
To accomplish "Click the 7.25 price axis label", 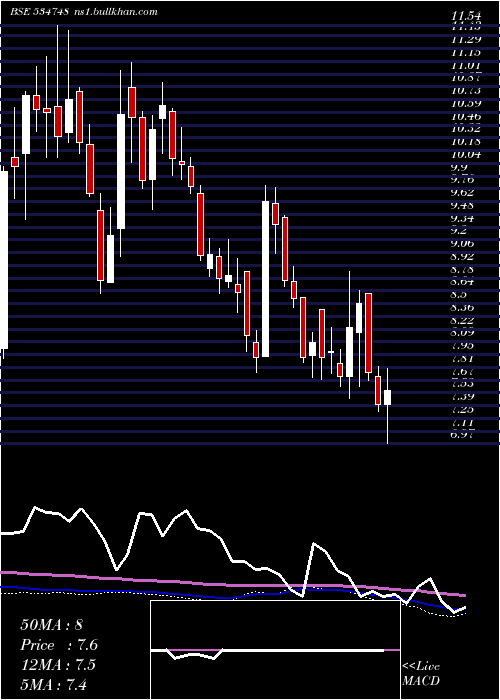I will point(462,410).
